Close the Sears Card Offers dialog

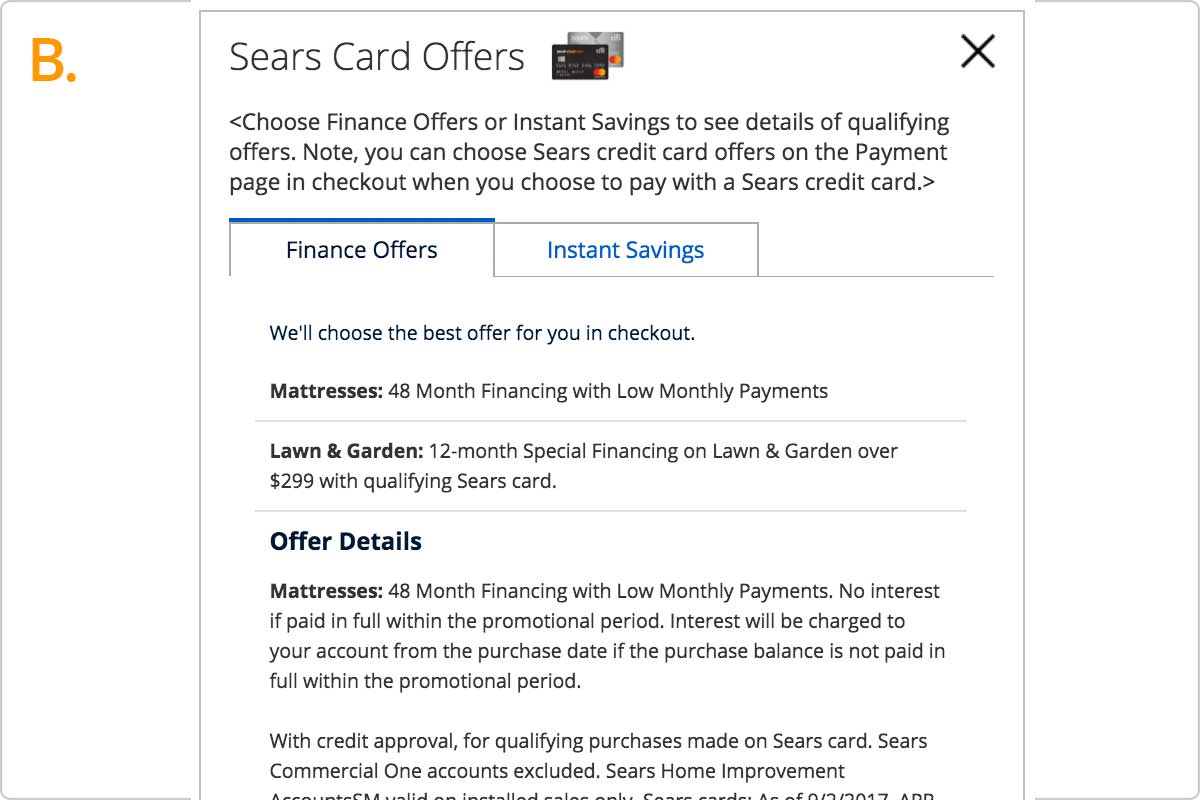pyautogui.click(x=977, y=51)
